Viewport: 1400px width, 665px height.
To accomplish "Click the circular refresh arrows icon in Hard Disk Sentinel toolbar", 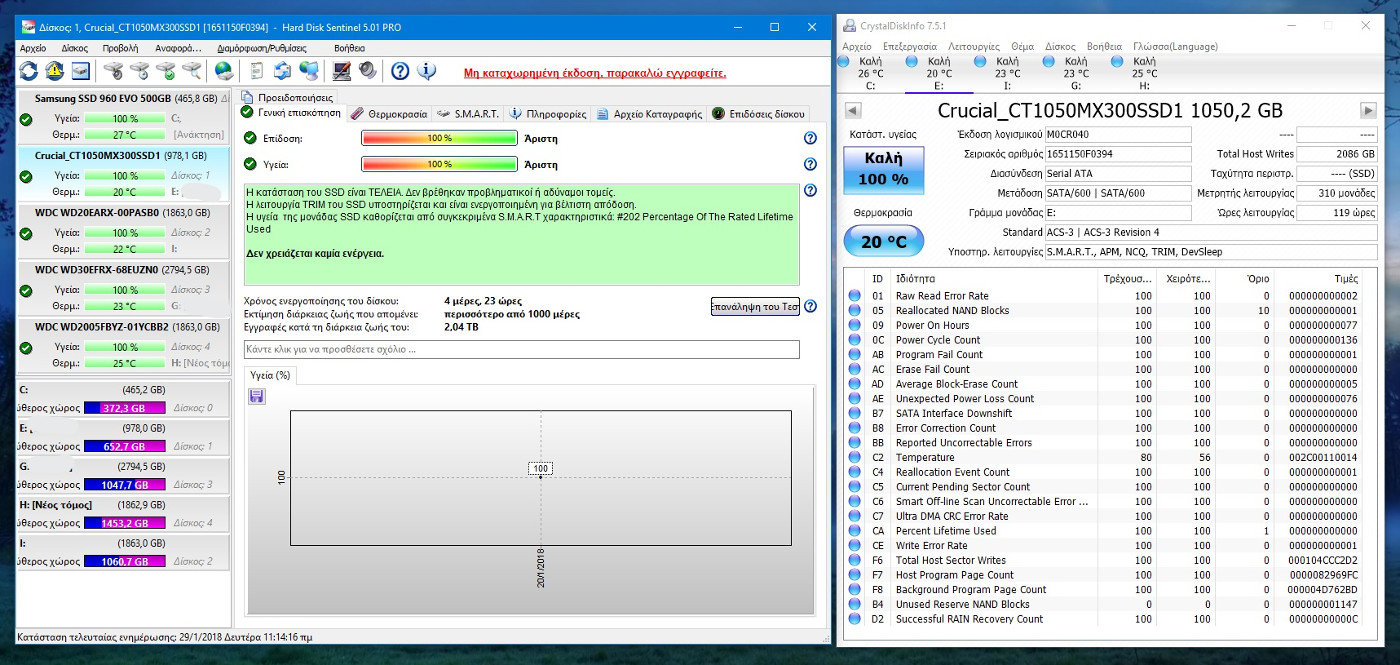I will pyautogui.click(x=28, y=71).
